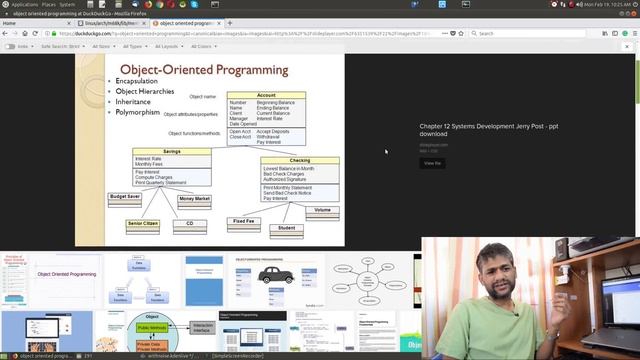Image resolution: width=640 pixels, height=360 pixels.
Task: Open the All Layouts filter dropdown
Action: (169, 47)
